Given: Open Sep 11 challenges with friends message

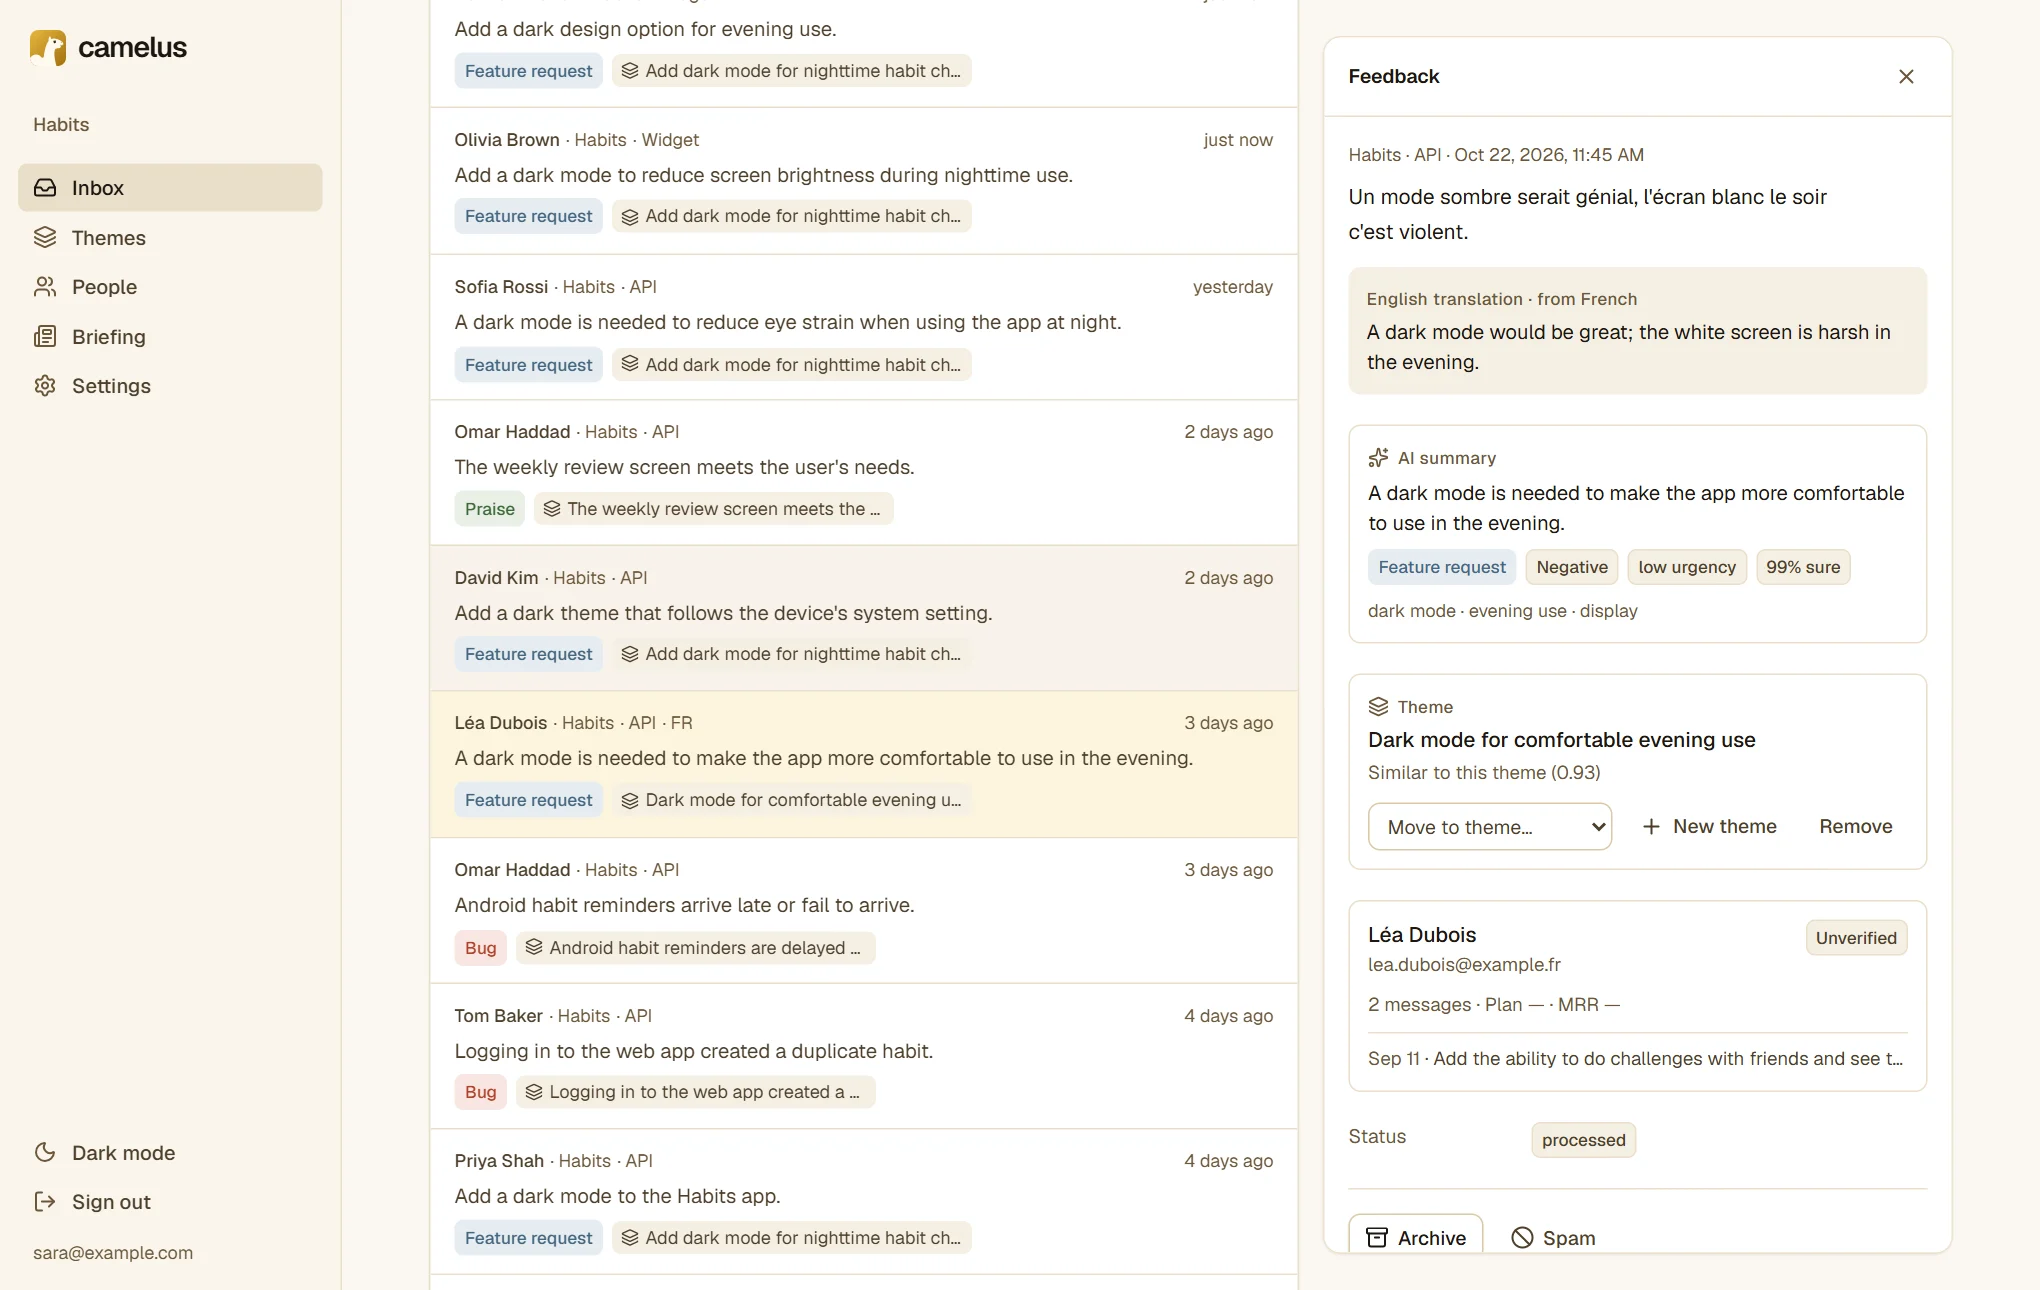Looking at the screenshot, I should (x=1637, y=1059).
